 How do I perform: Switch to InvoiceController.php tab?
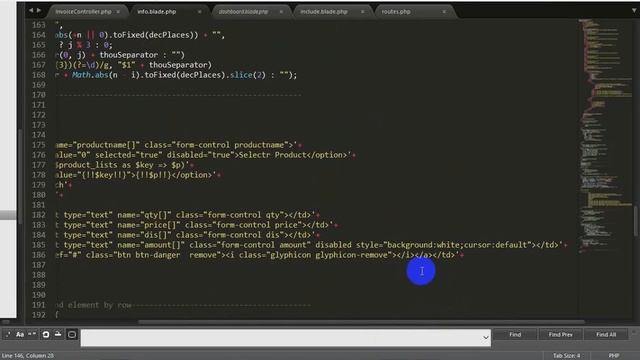point(83,12)
